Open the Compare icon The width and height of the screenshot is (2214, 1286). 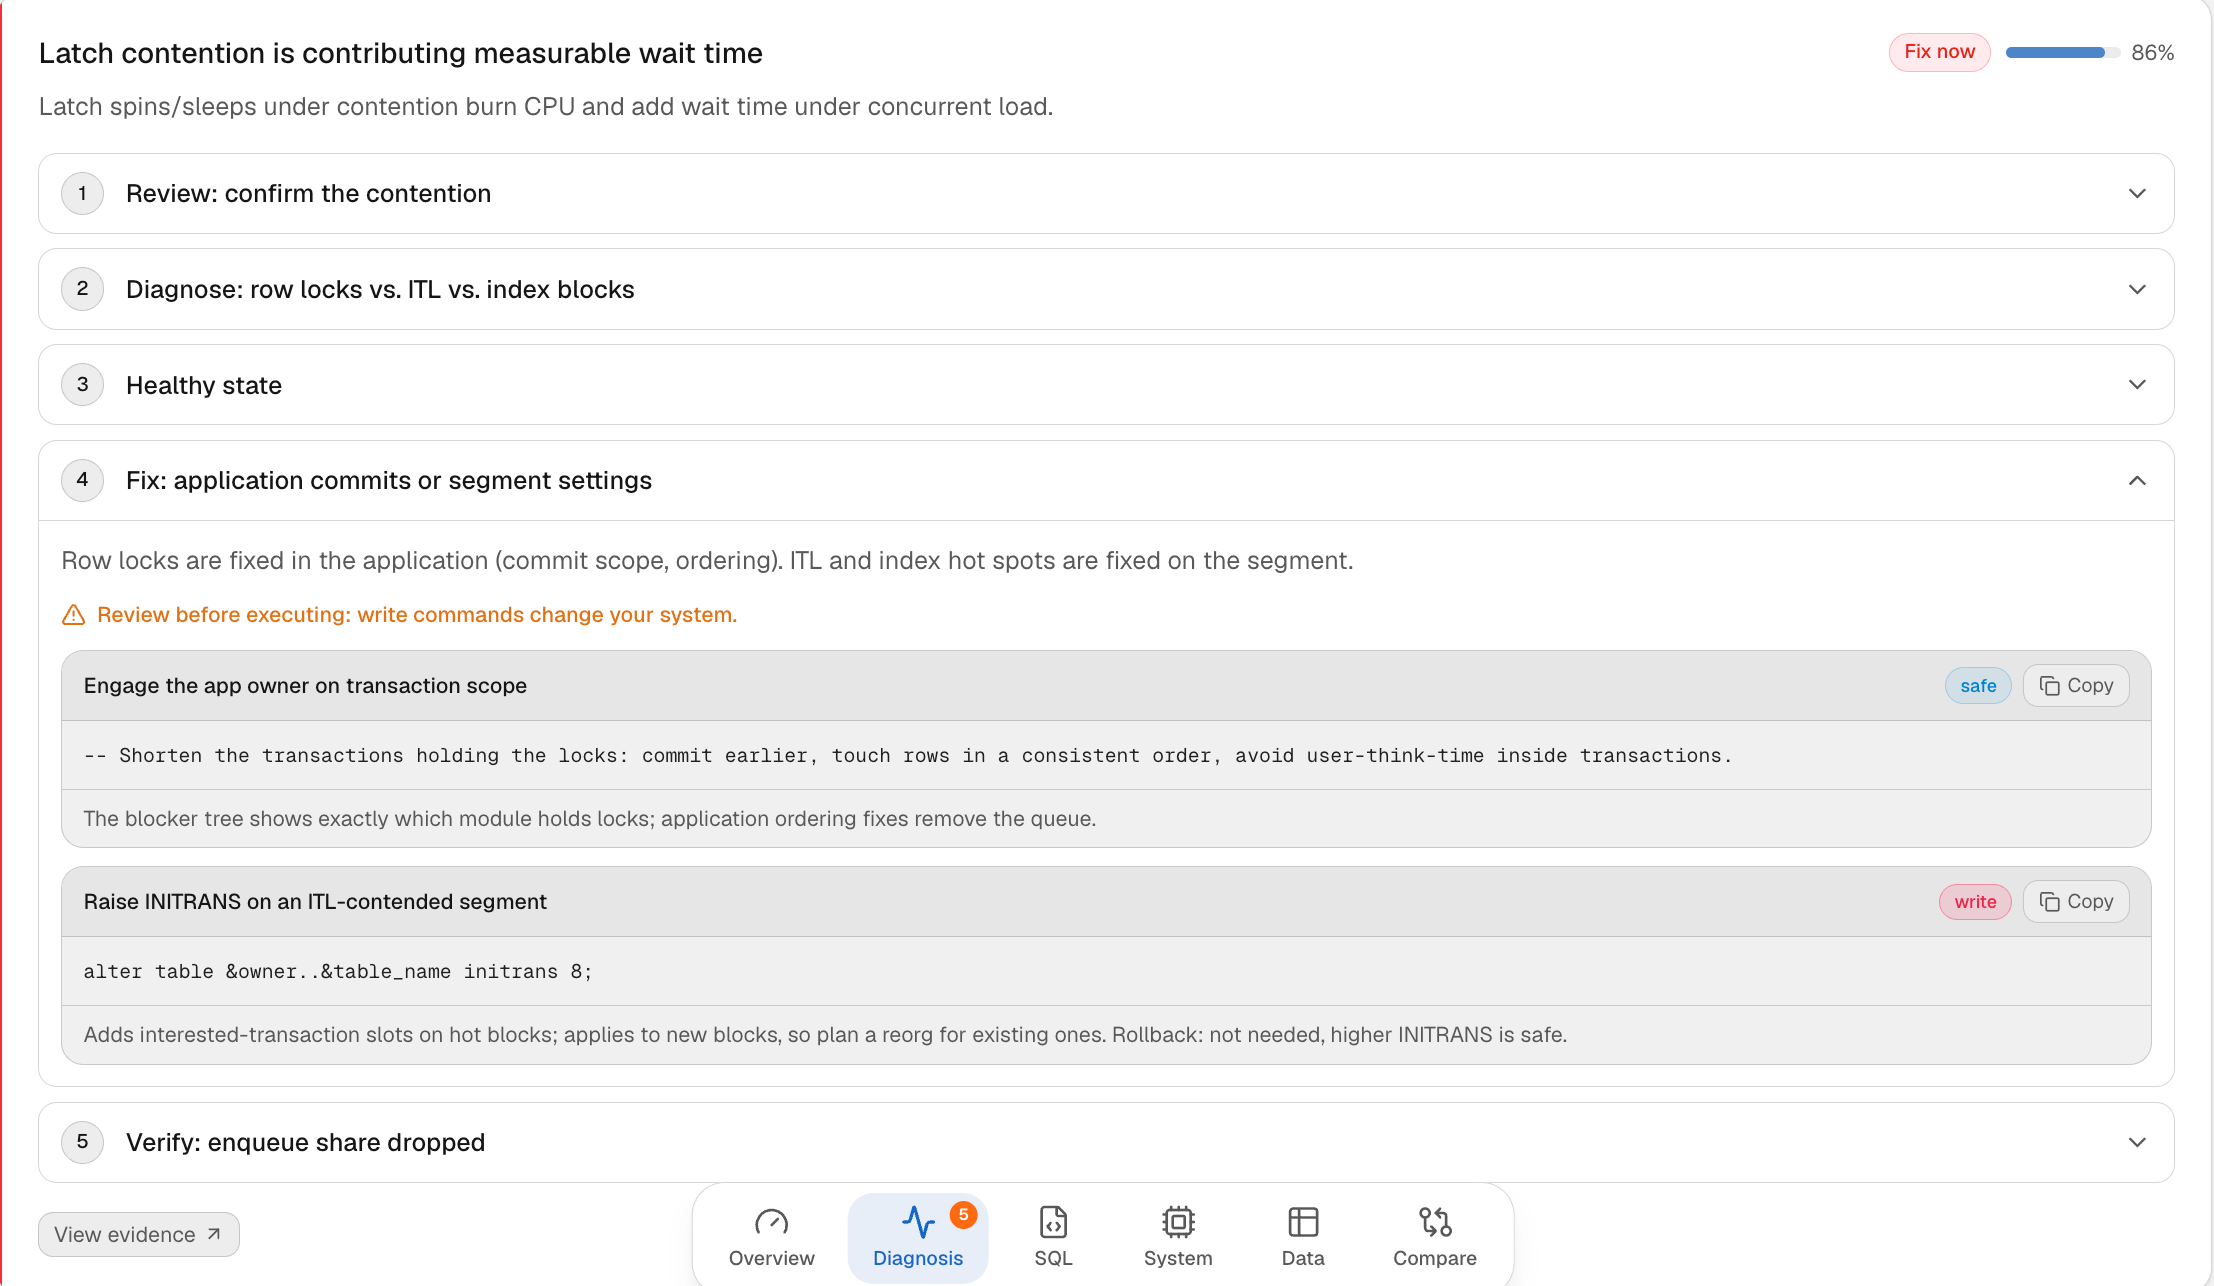pos(1435,1222)
